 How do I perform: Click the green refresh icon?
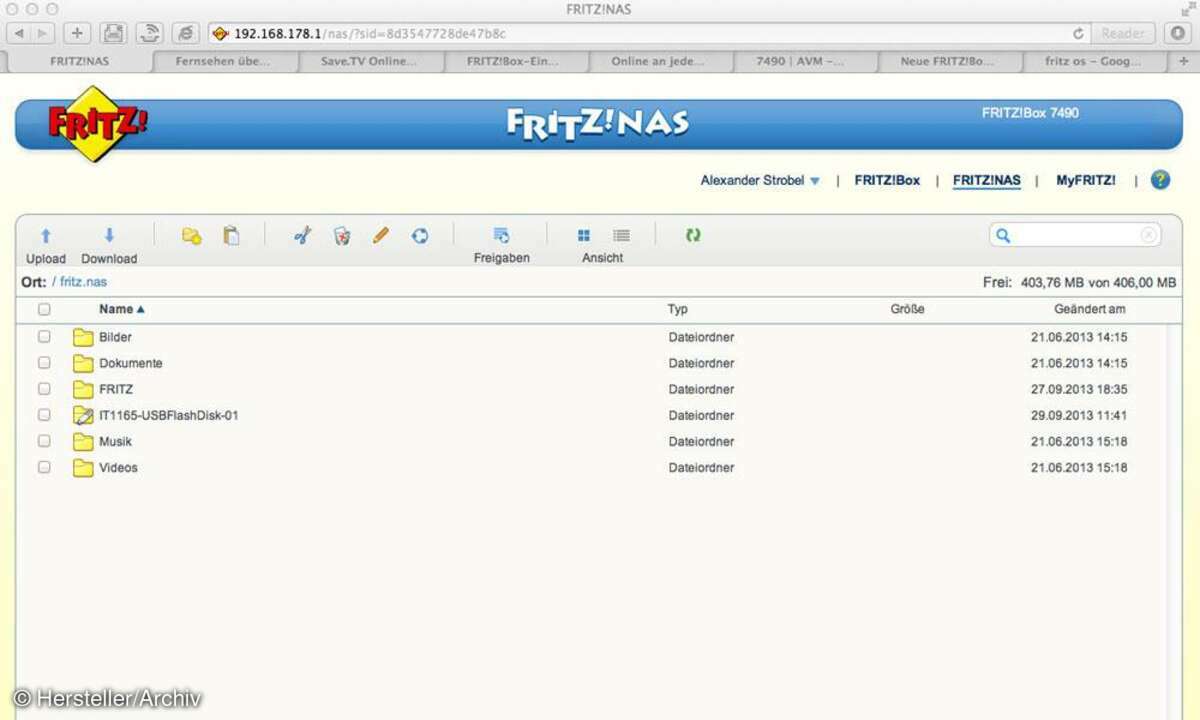click(693, 236)
